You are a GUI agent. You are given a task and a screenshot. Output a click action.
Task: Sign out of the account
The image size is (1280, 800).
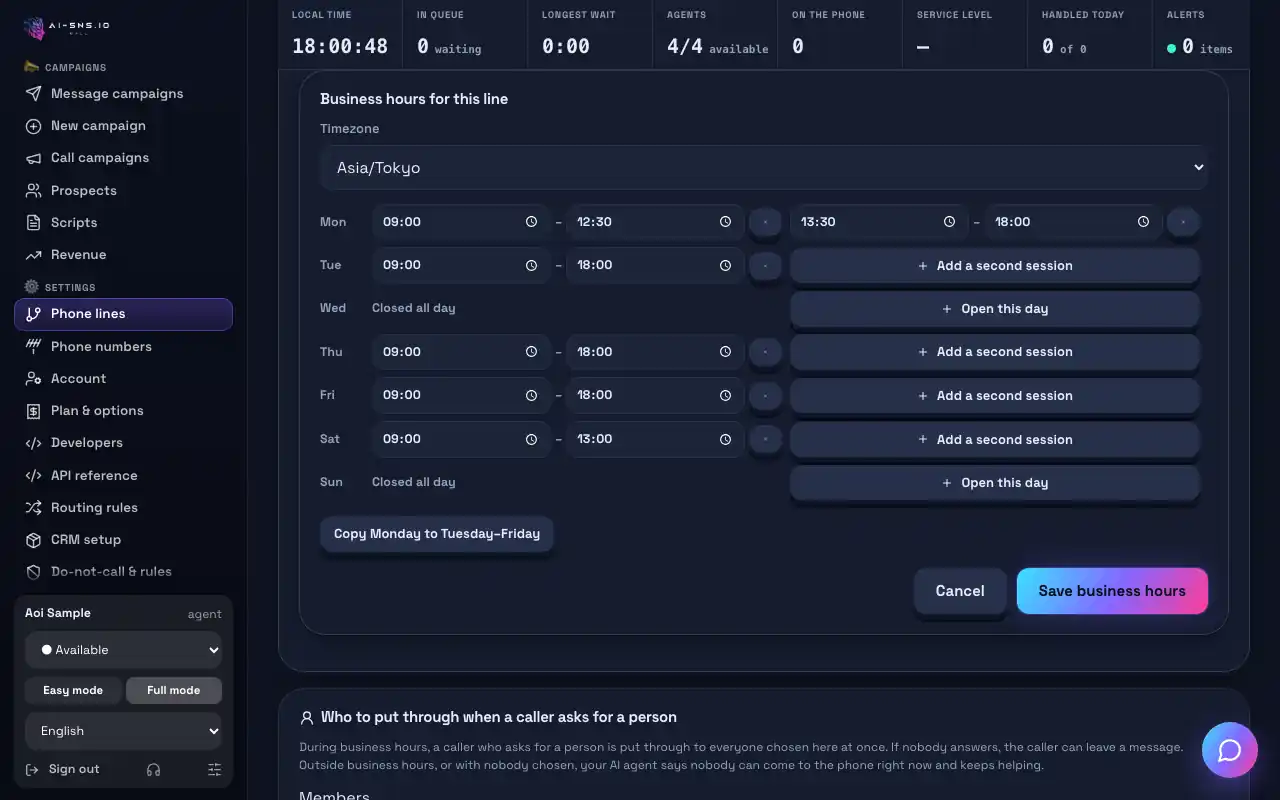(62, 769)
